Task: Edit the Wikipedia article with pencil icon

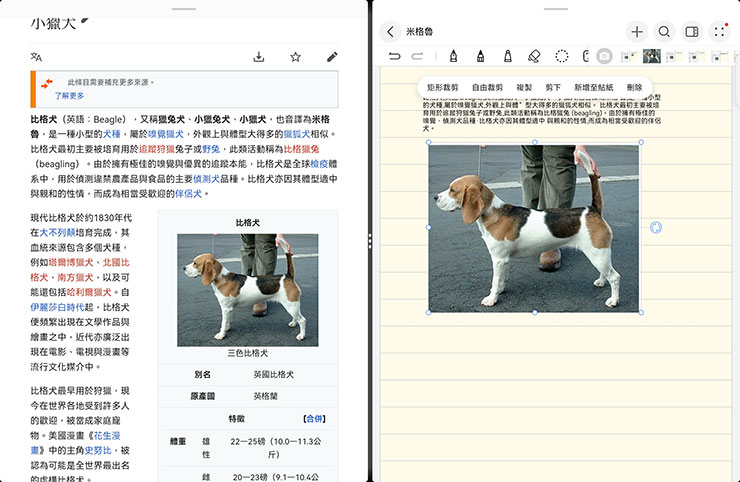Action: 332,57
